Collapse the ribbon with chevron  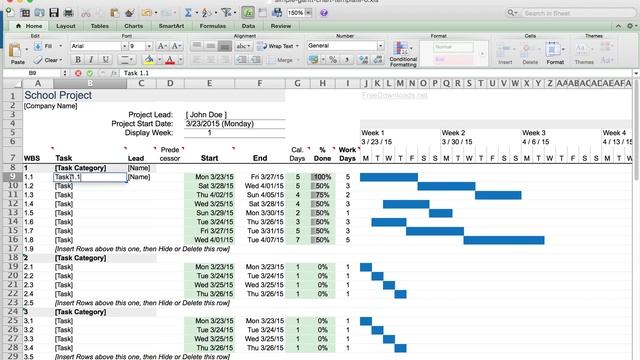click(618, 26)
